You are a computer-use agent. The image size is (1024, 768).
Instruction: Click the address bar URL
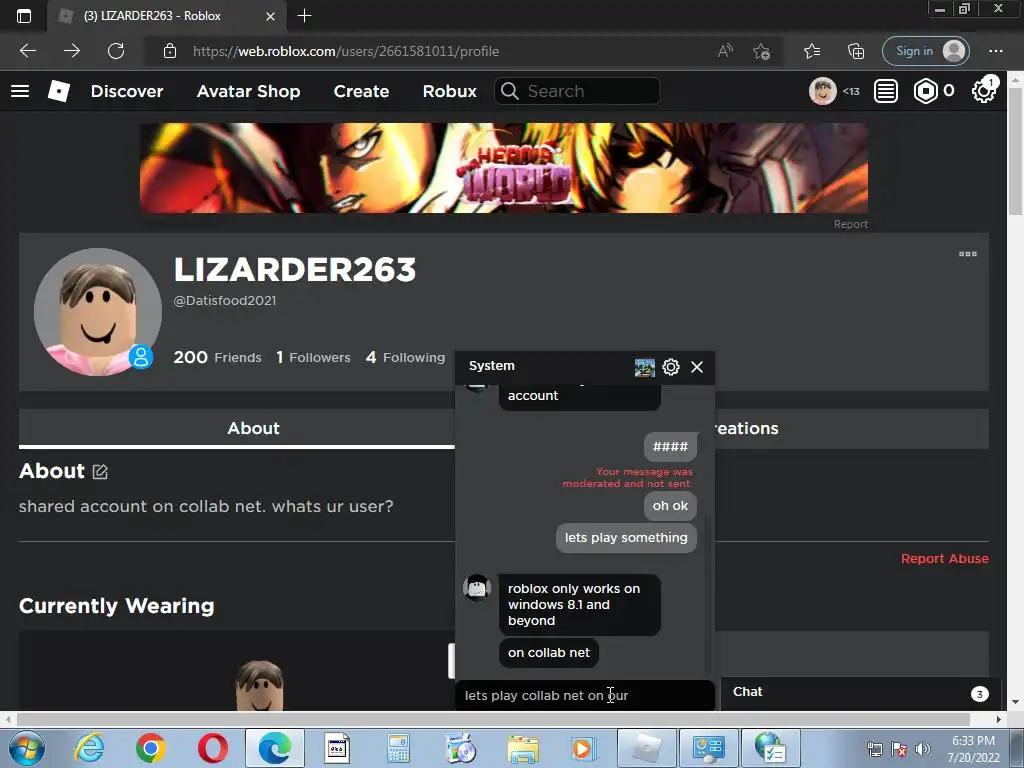(346, 51)
